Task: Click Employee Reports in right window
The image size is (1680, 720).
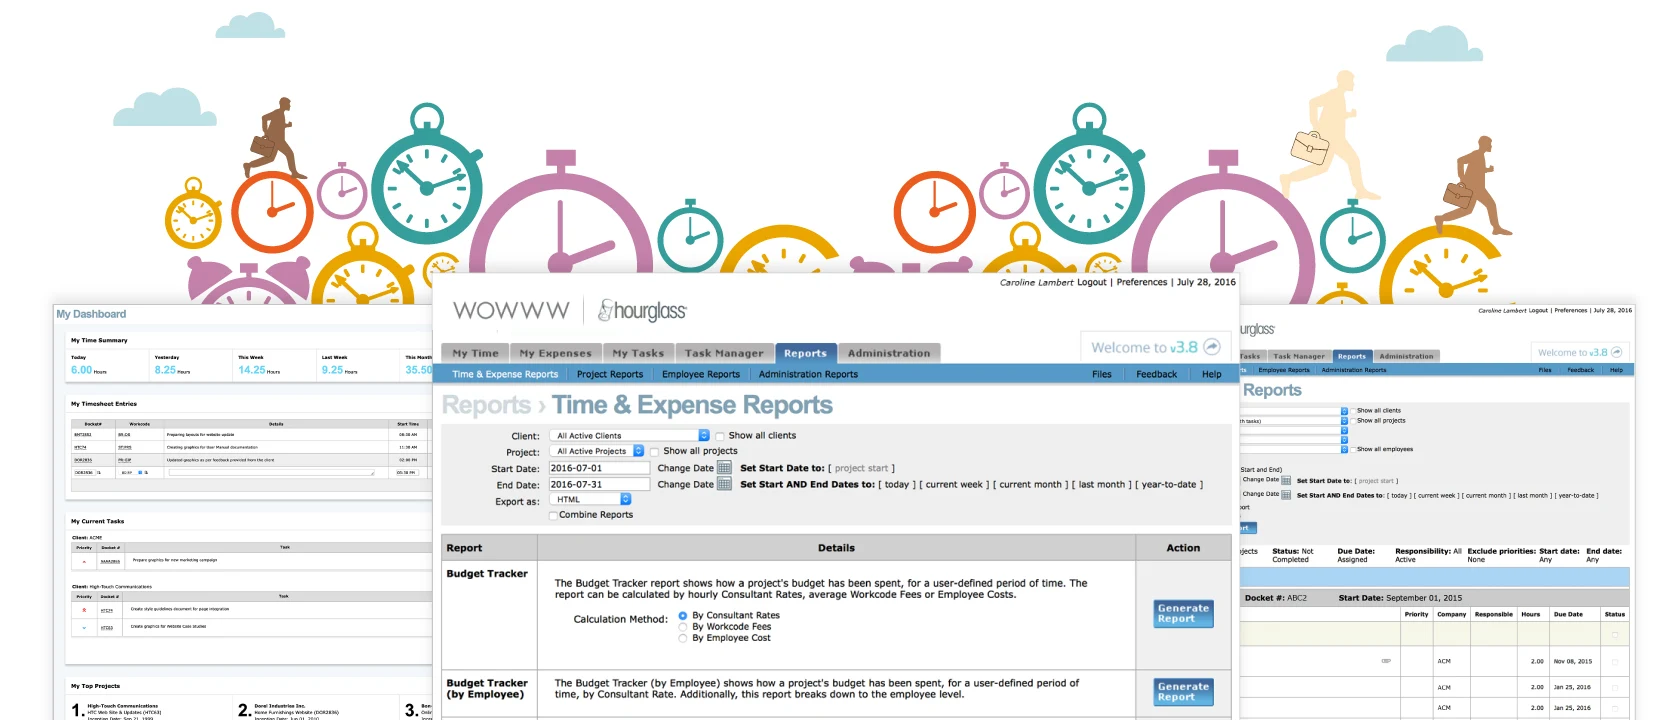Action: coord(1284,370)
